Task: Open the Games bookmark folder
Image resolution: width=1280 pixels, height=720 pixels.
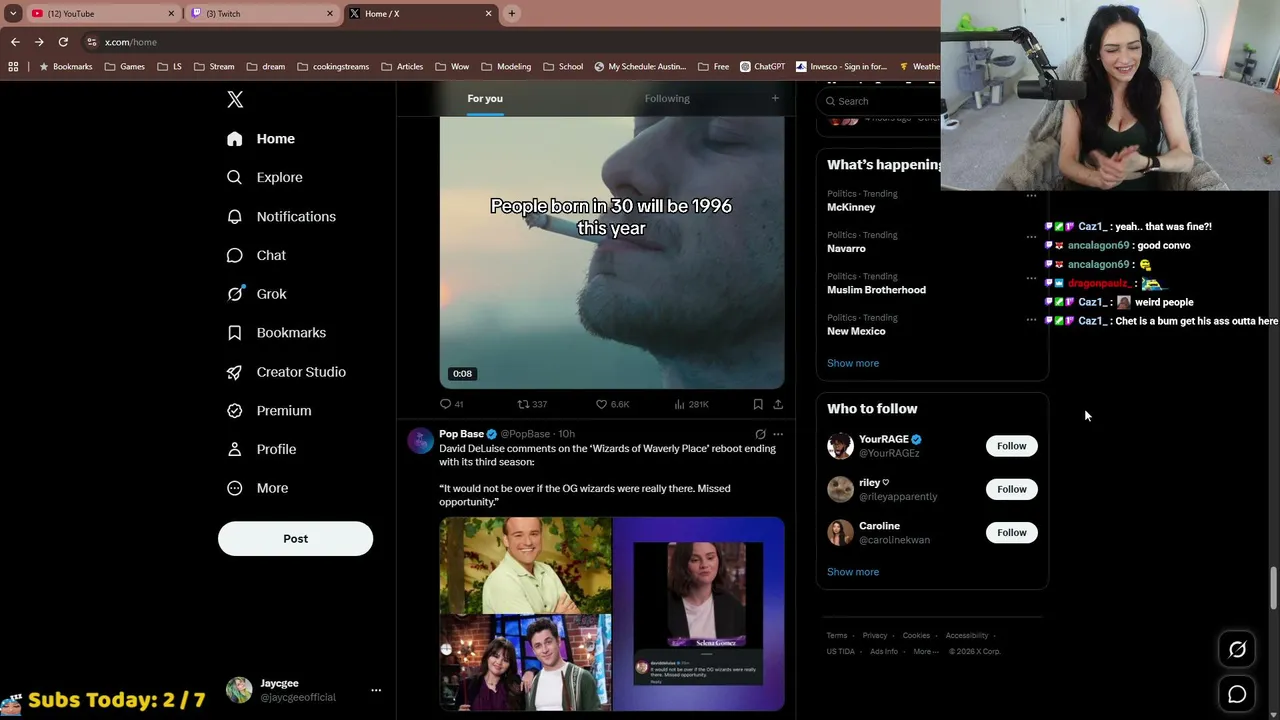Action: pyautogui.click(x=124, y=67)
